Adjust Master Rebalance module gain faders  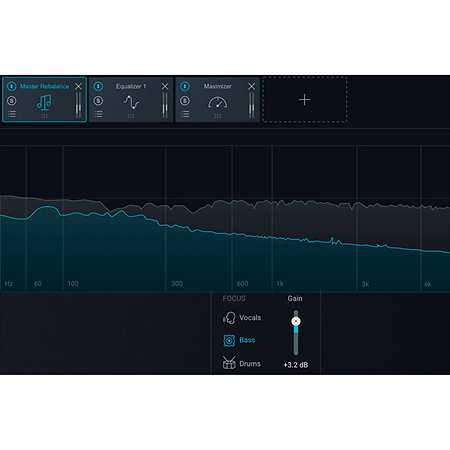(x=78, y=105)
